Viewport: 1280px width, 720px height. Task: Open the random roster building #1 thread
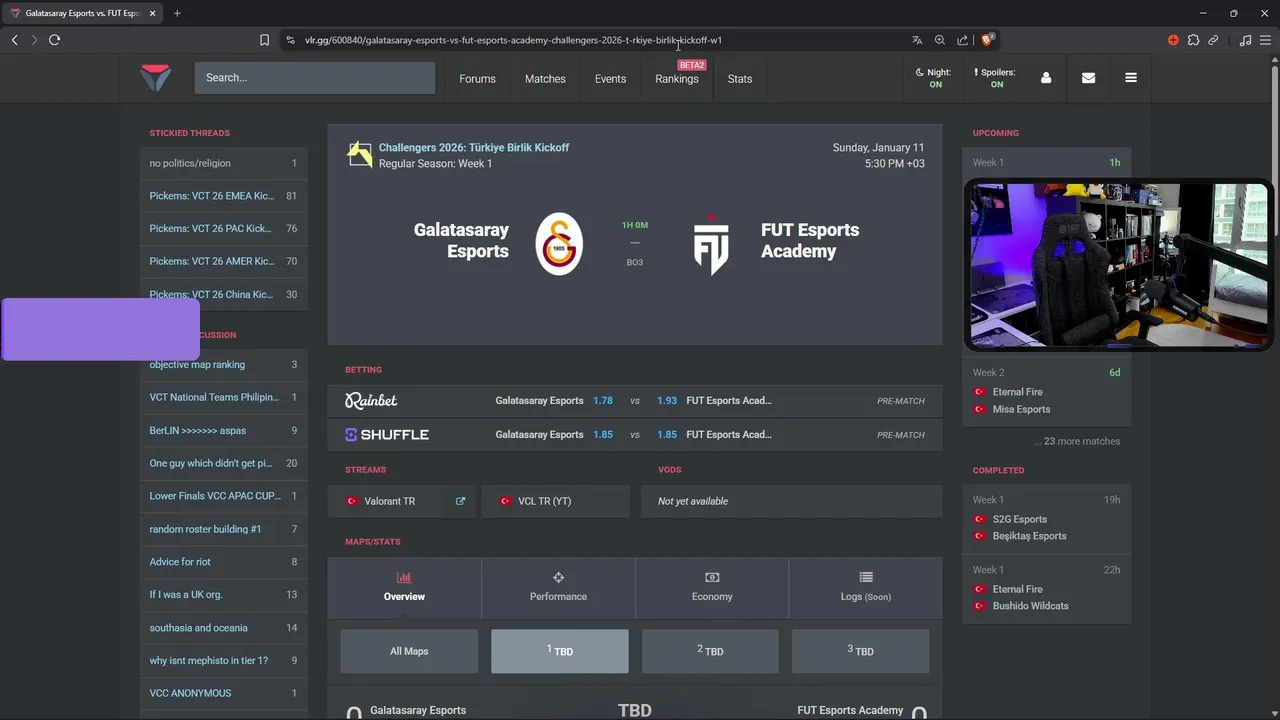click(223, 529)
